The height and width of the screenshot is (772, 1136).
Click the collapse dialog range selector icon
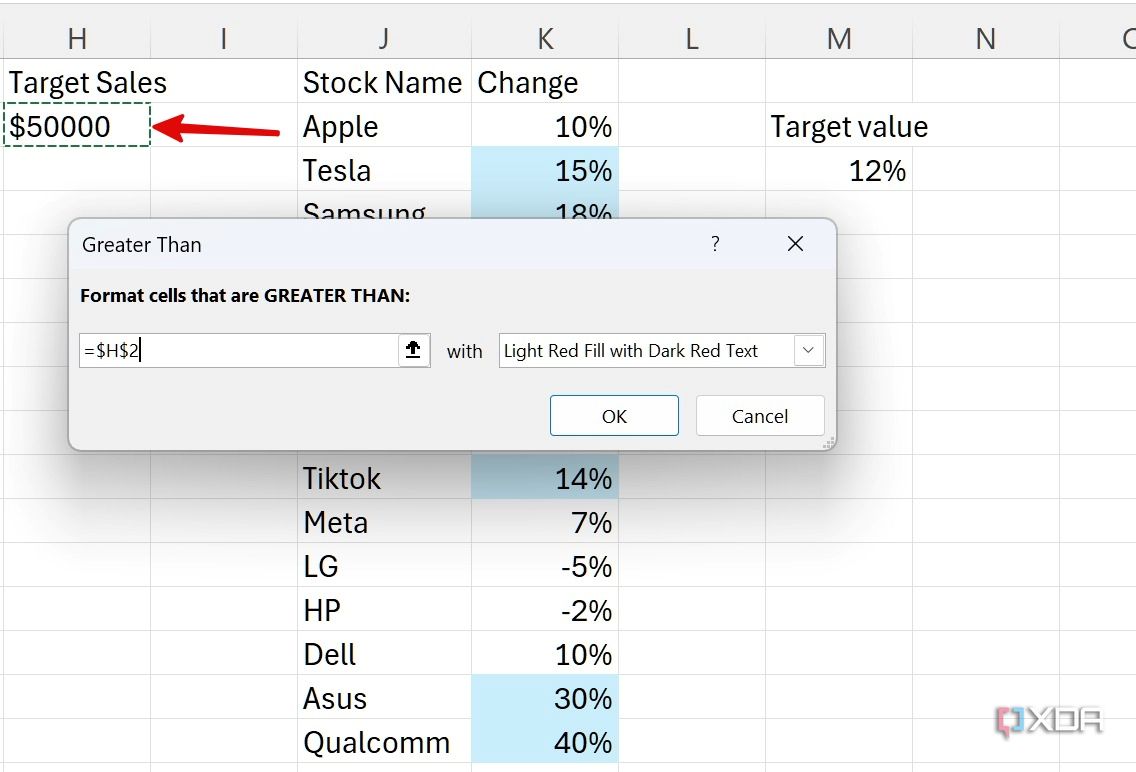[413, 350]
